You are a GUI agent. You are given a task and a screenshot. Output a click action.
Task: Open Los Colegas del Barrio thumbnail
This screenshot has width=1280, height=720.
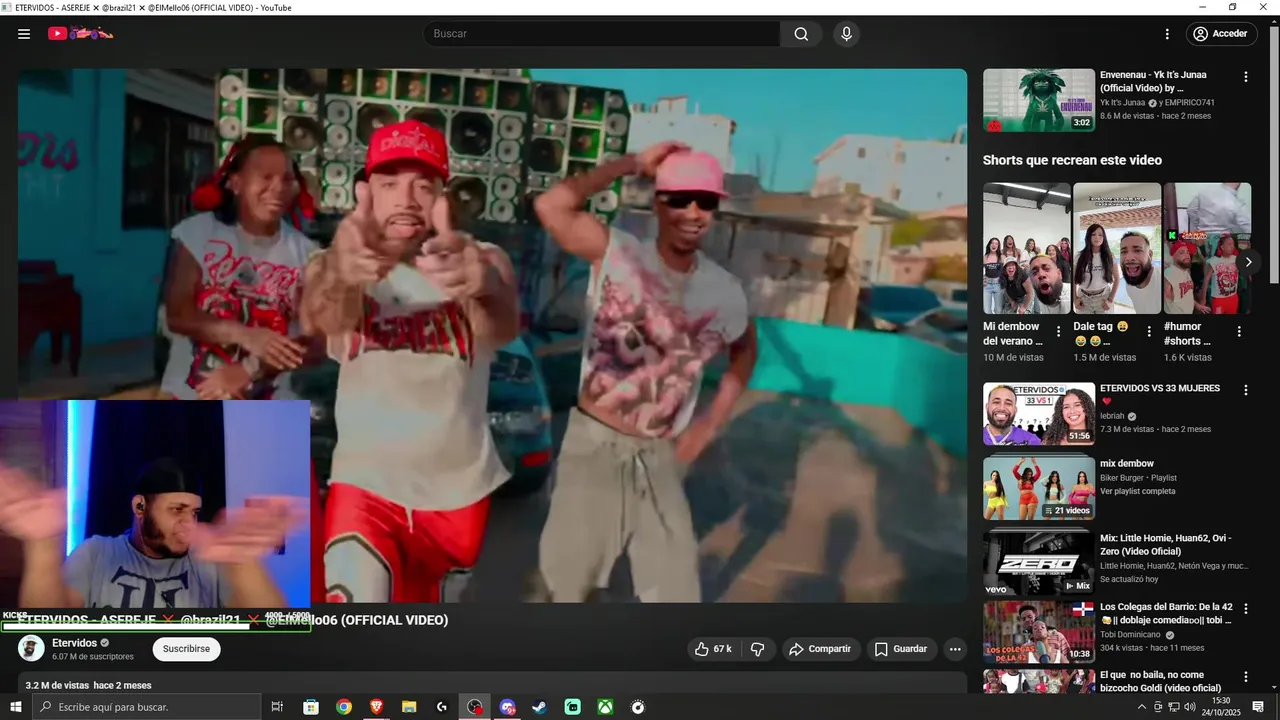click(1039, 632)
